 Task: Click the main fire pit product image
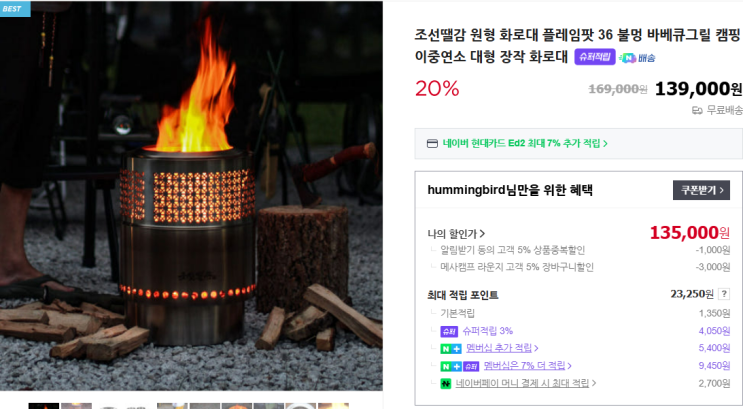click(191, 196)
